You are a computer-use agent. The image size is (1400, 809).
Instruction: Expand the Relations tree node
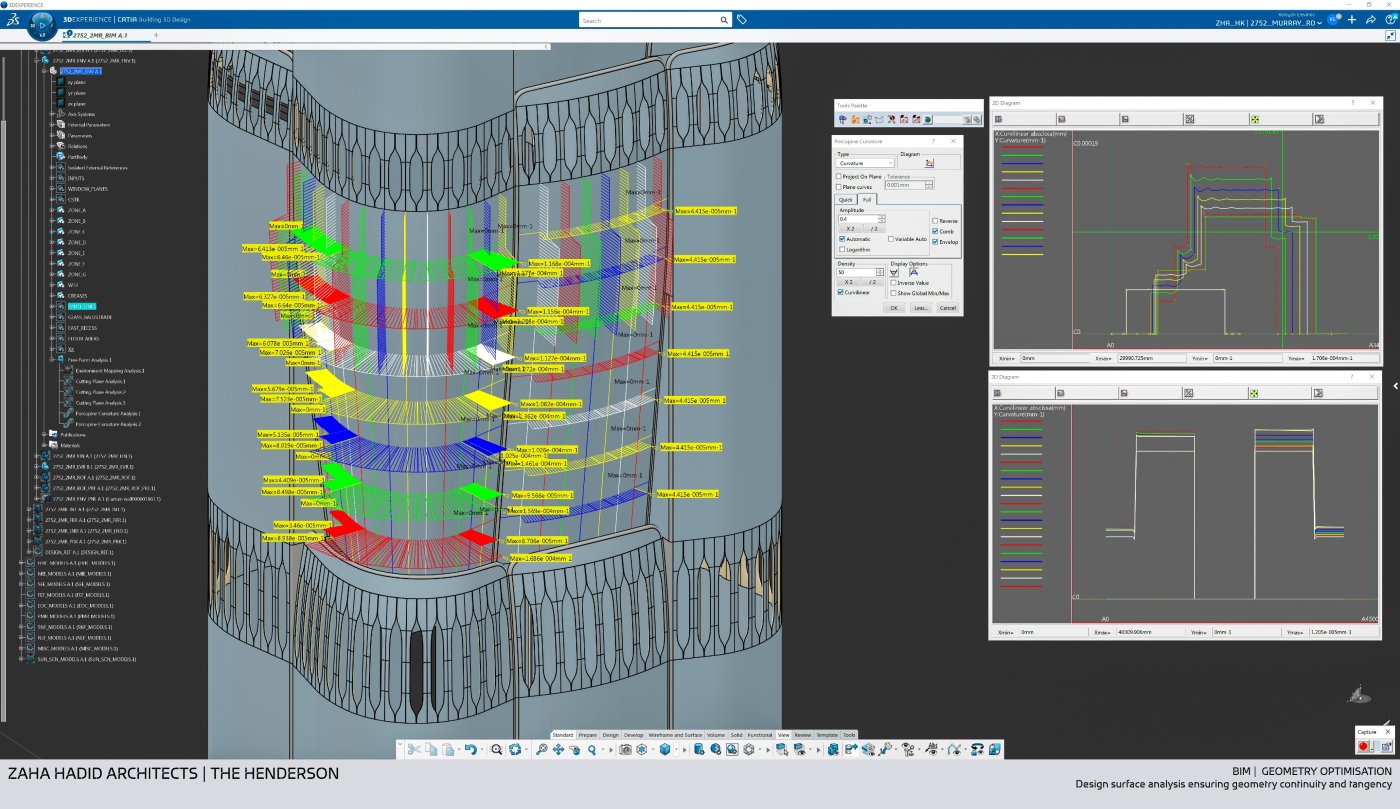click(52, 146)
